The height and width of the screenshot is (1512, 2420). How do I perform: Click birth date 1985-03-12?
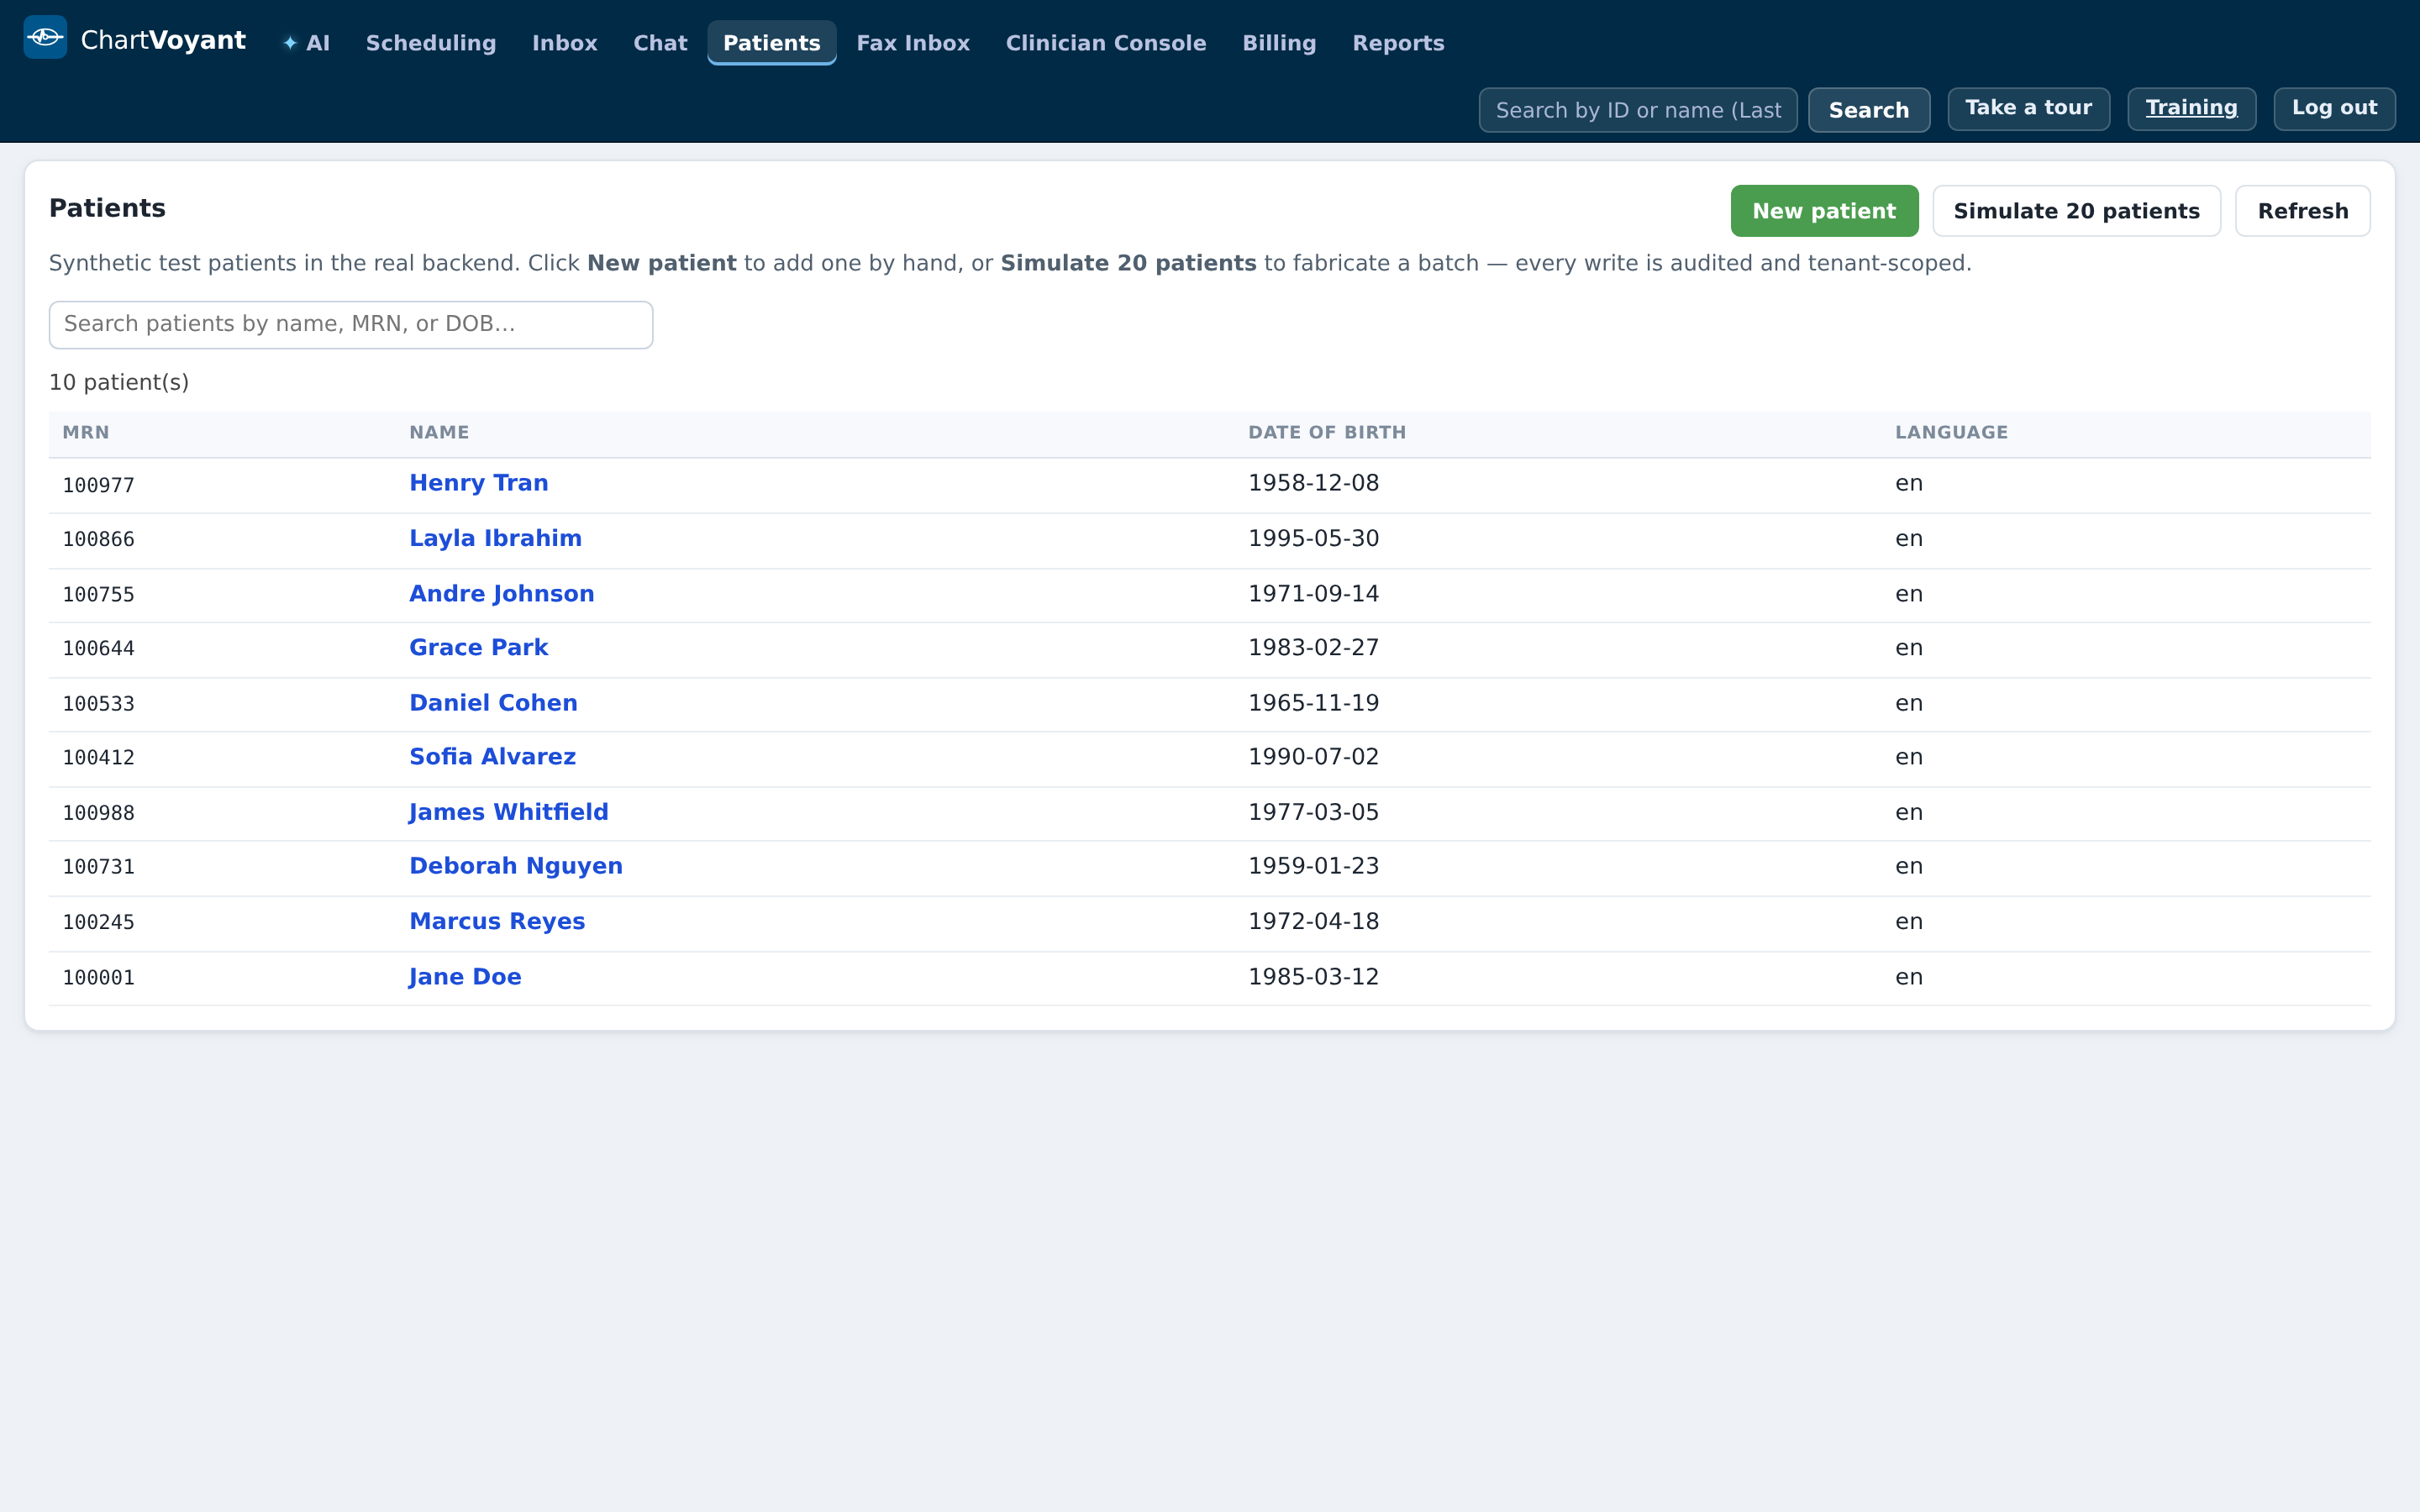click(x=1313, y=977)
